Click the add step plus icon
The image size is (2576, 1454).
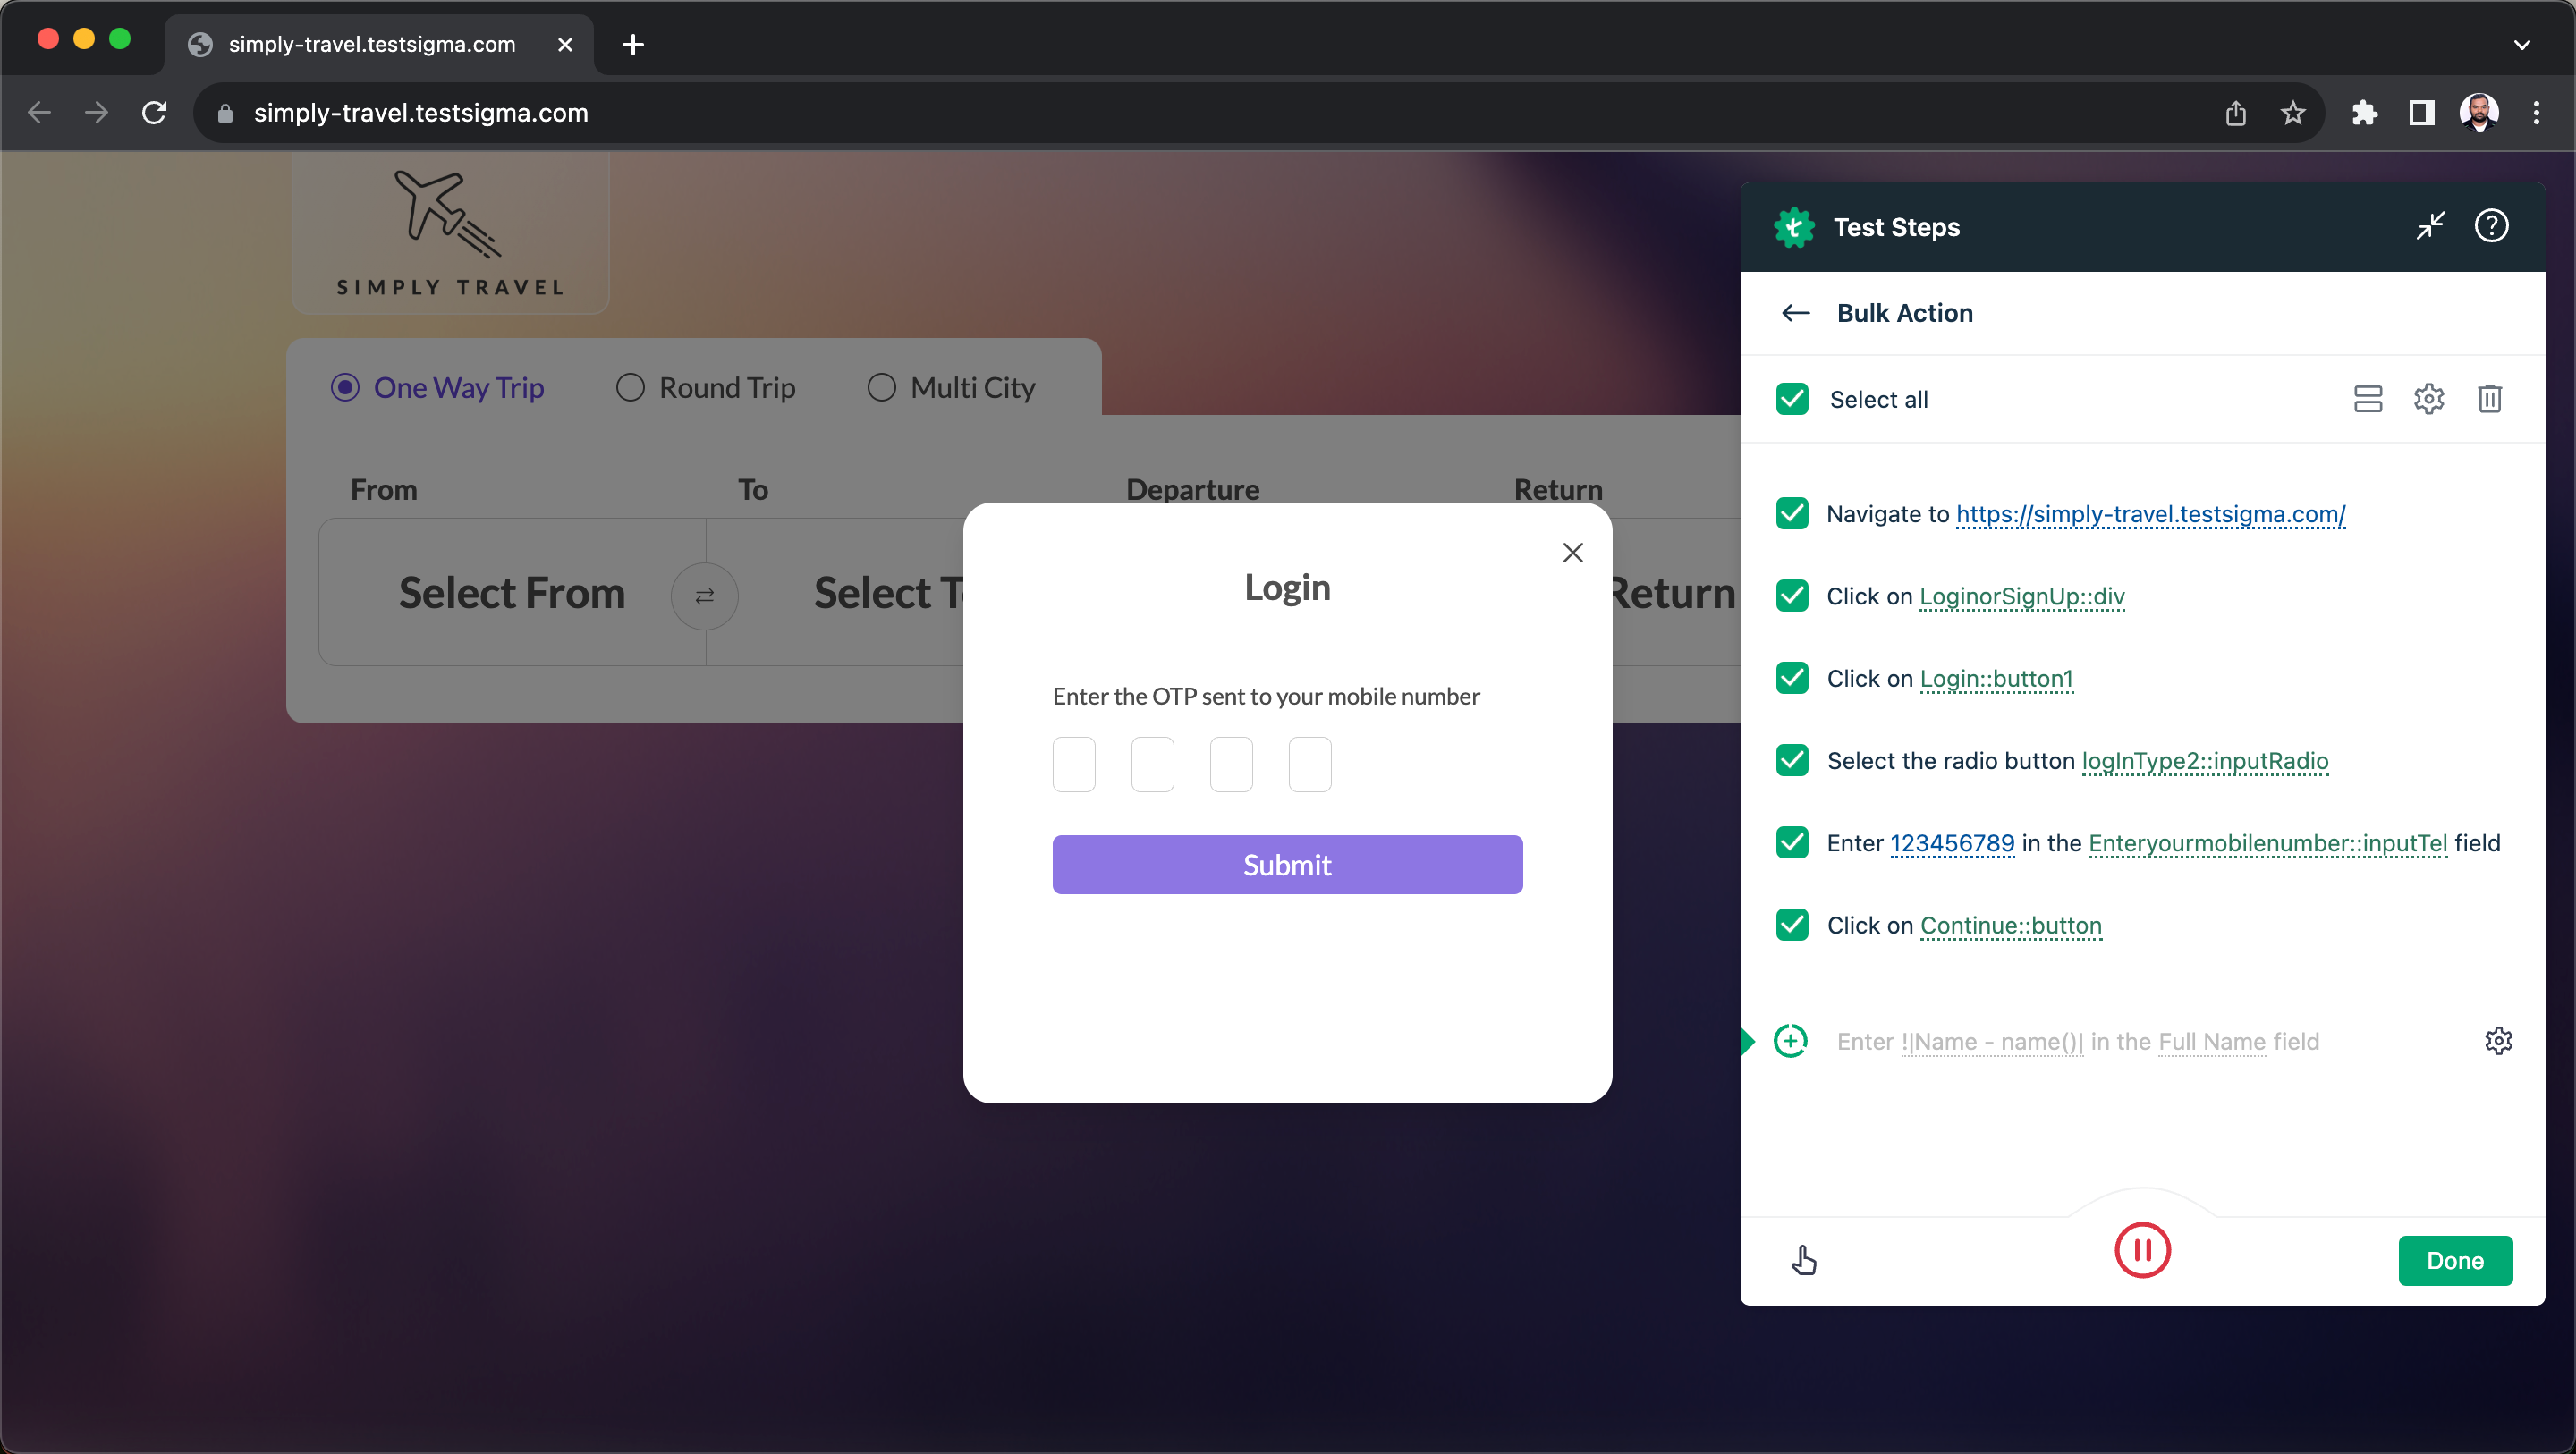(x=1791, y=1040)
